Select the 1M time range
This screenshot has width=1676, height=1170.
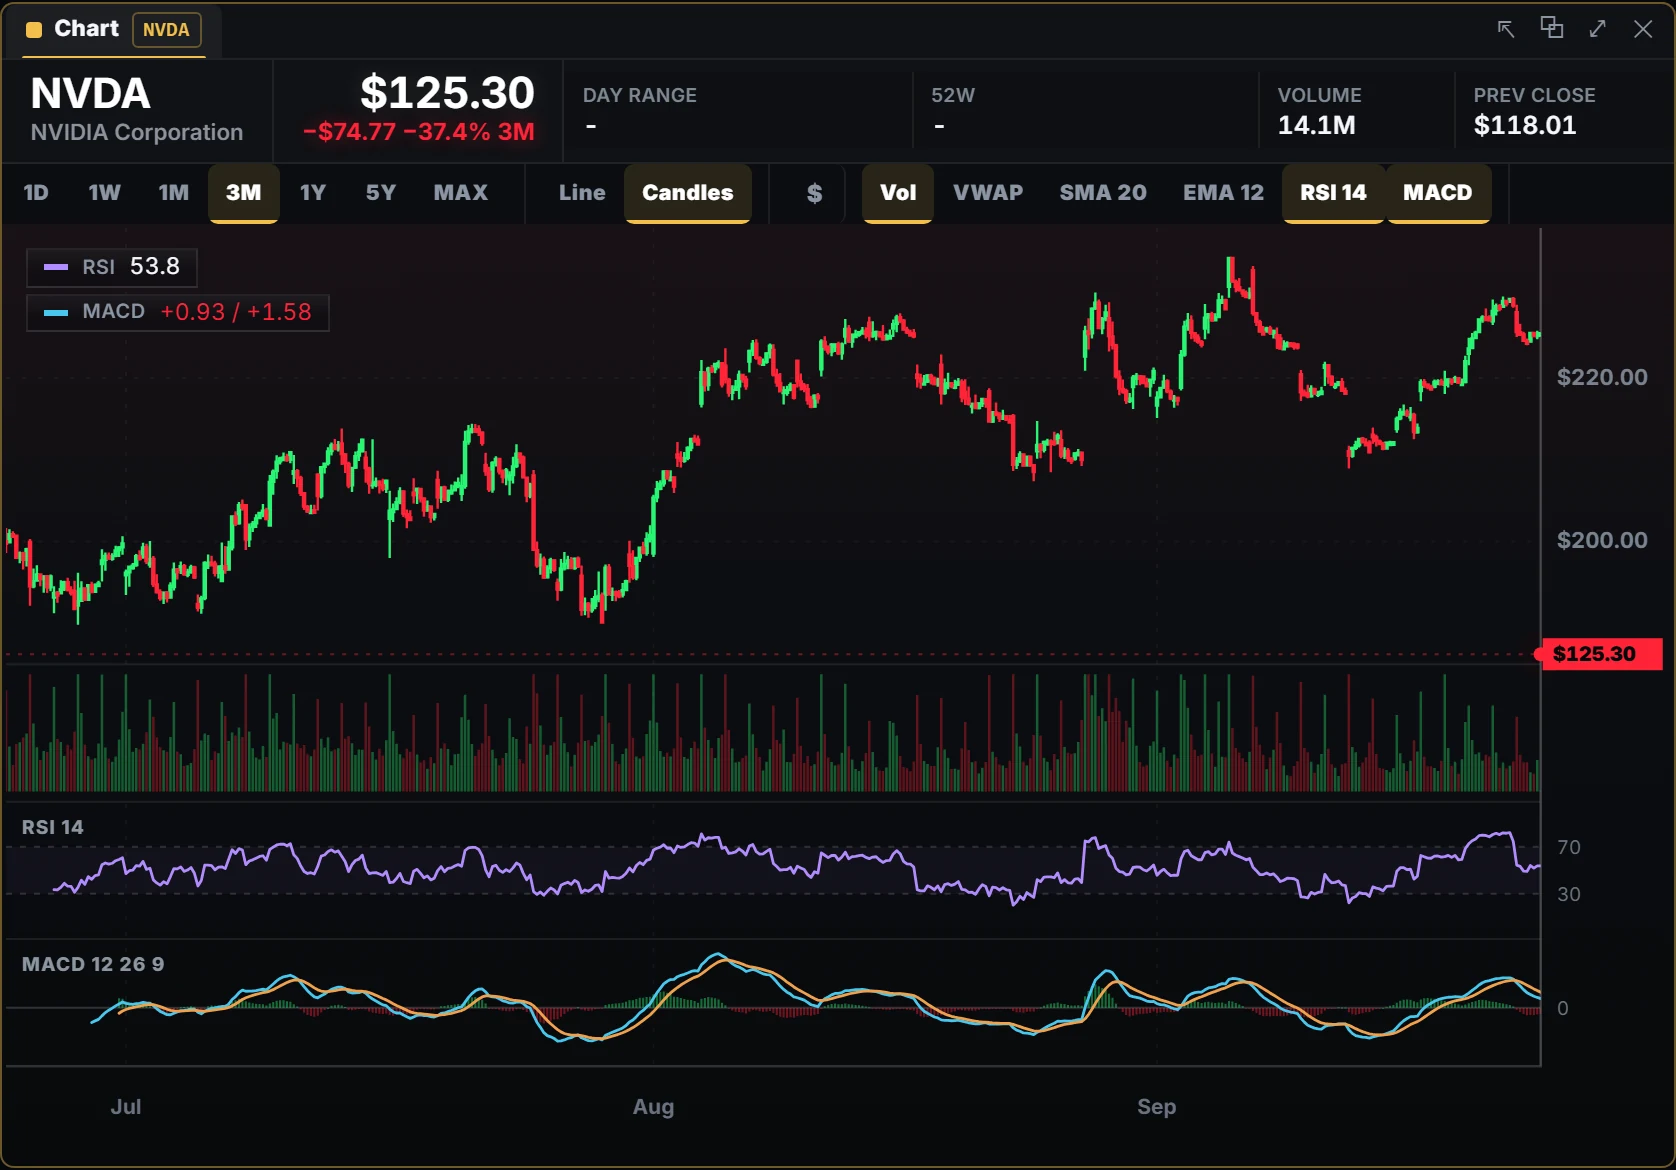[x=173, y=192]
